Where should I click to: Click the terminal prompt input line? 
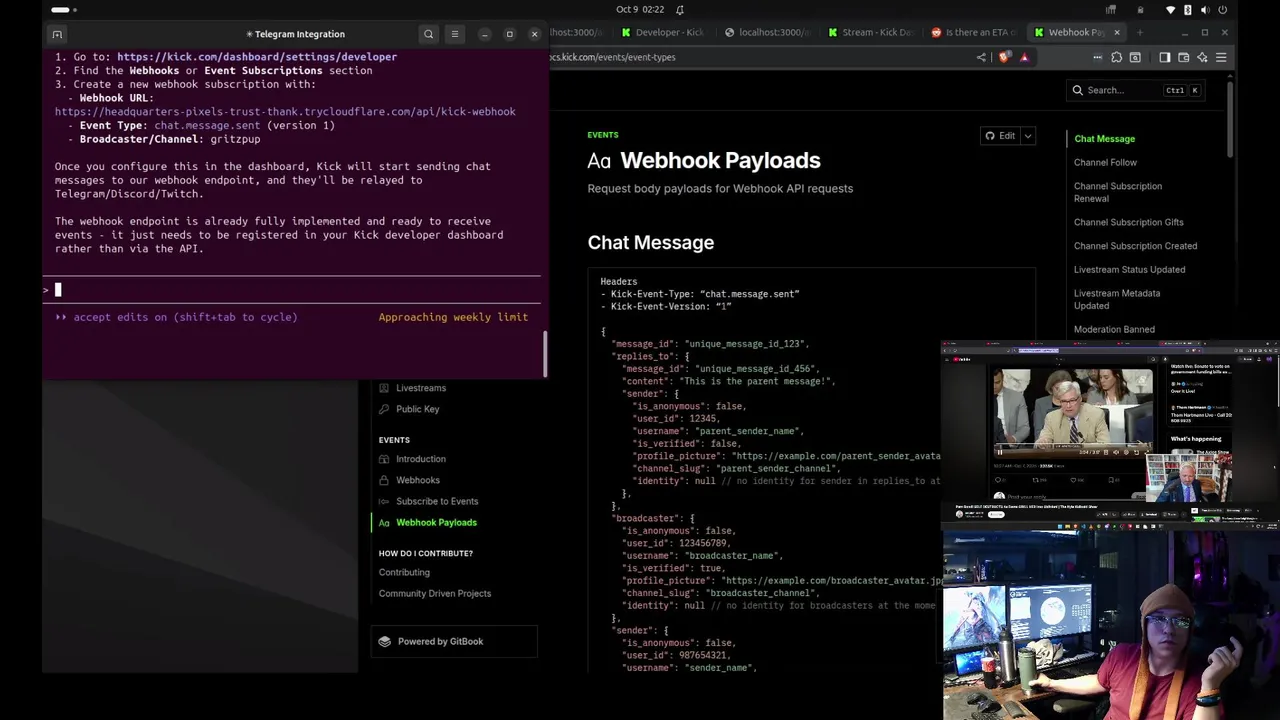292,290
